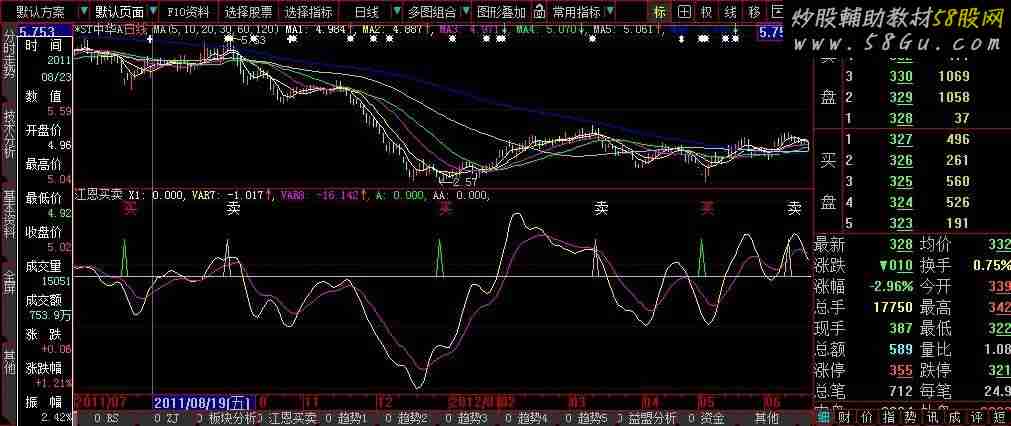
Task: Click the 图形叠加 button
Action: [x=502, y=12]
